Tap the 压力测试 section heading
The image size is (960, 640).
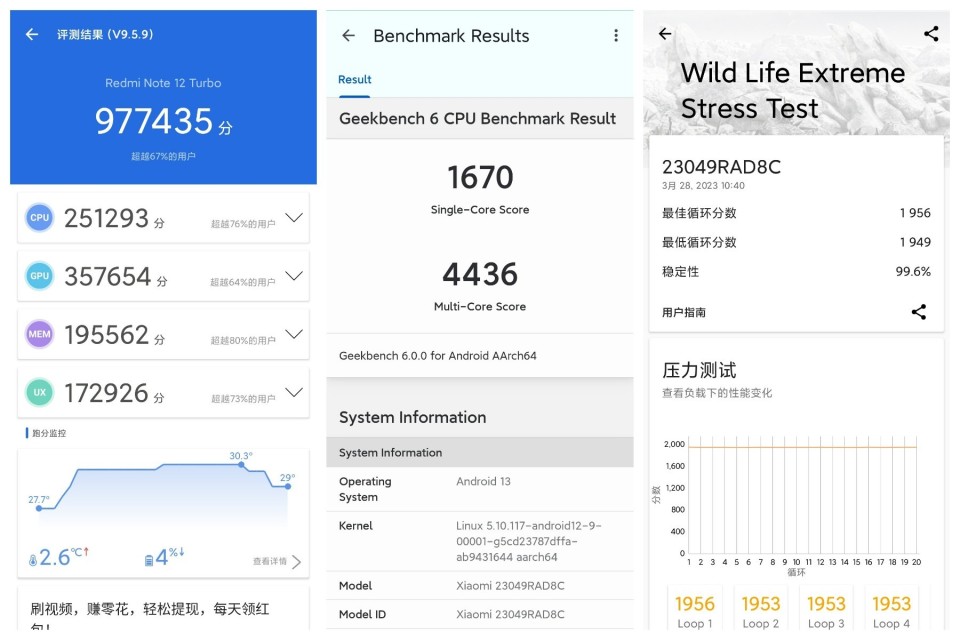click(699, 370)
